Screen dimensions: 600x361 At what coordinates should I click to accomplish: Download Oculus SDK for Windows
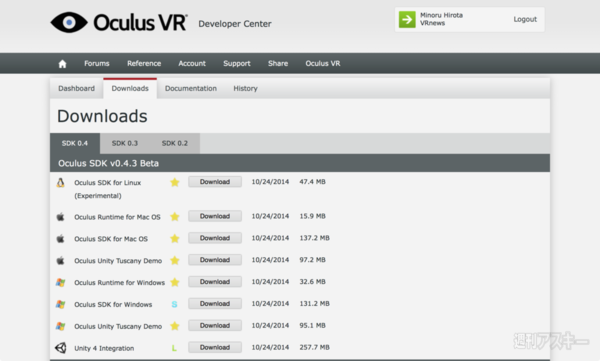tap(215, 304)
